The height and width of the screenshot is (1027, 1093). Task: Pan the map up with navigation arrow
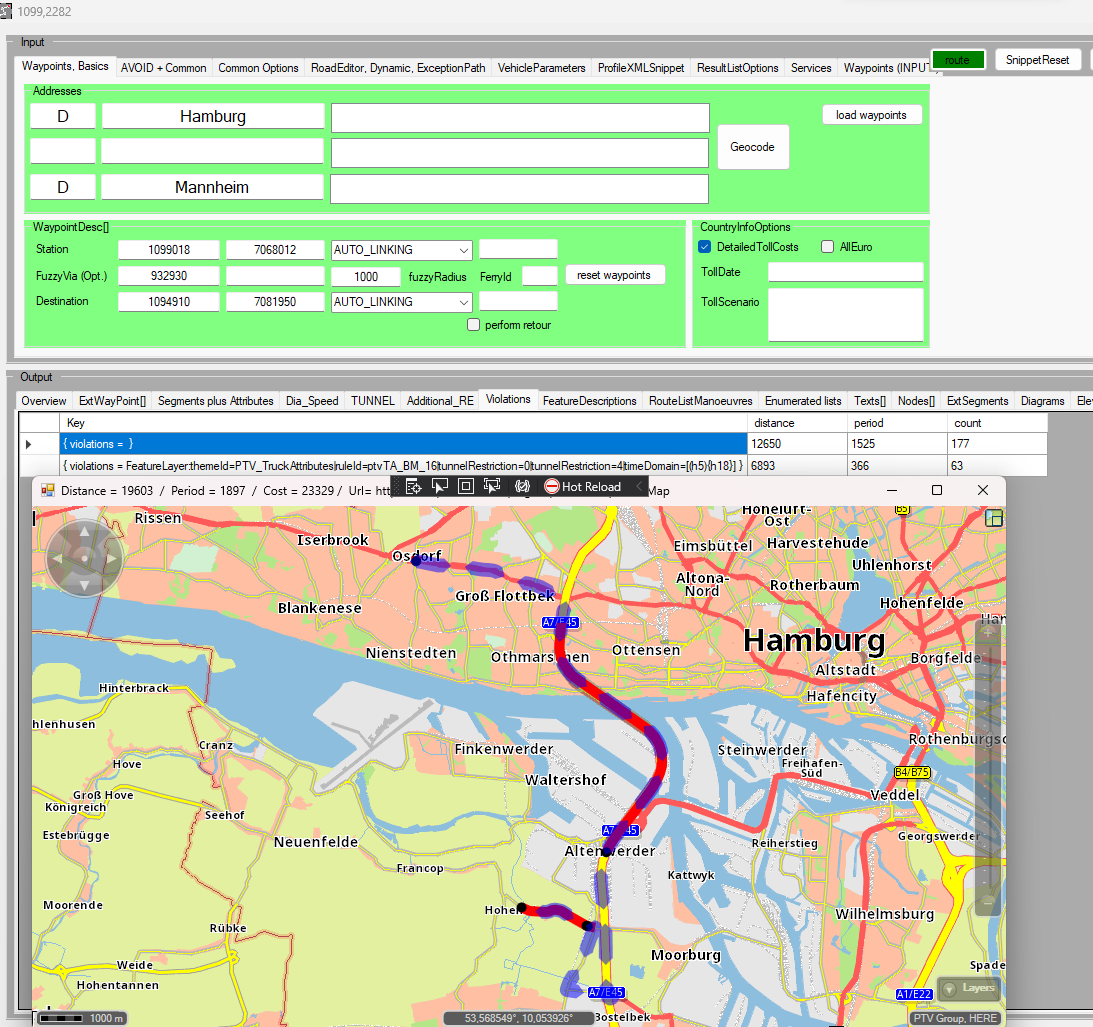click(x=85, y=532)
